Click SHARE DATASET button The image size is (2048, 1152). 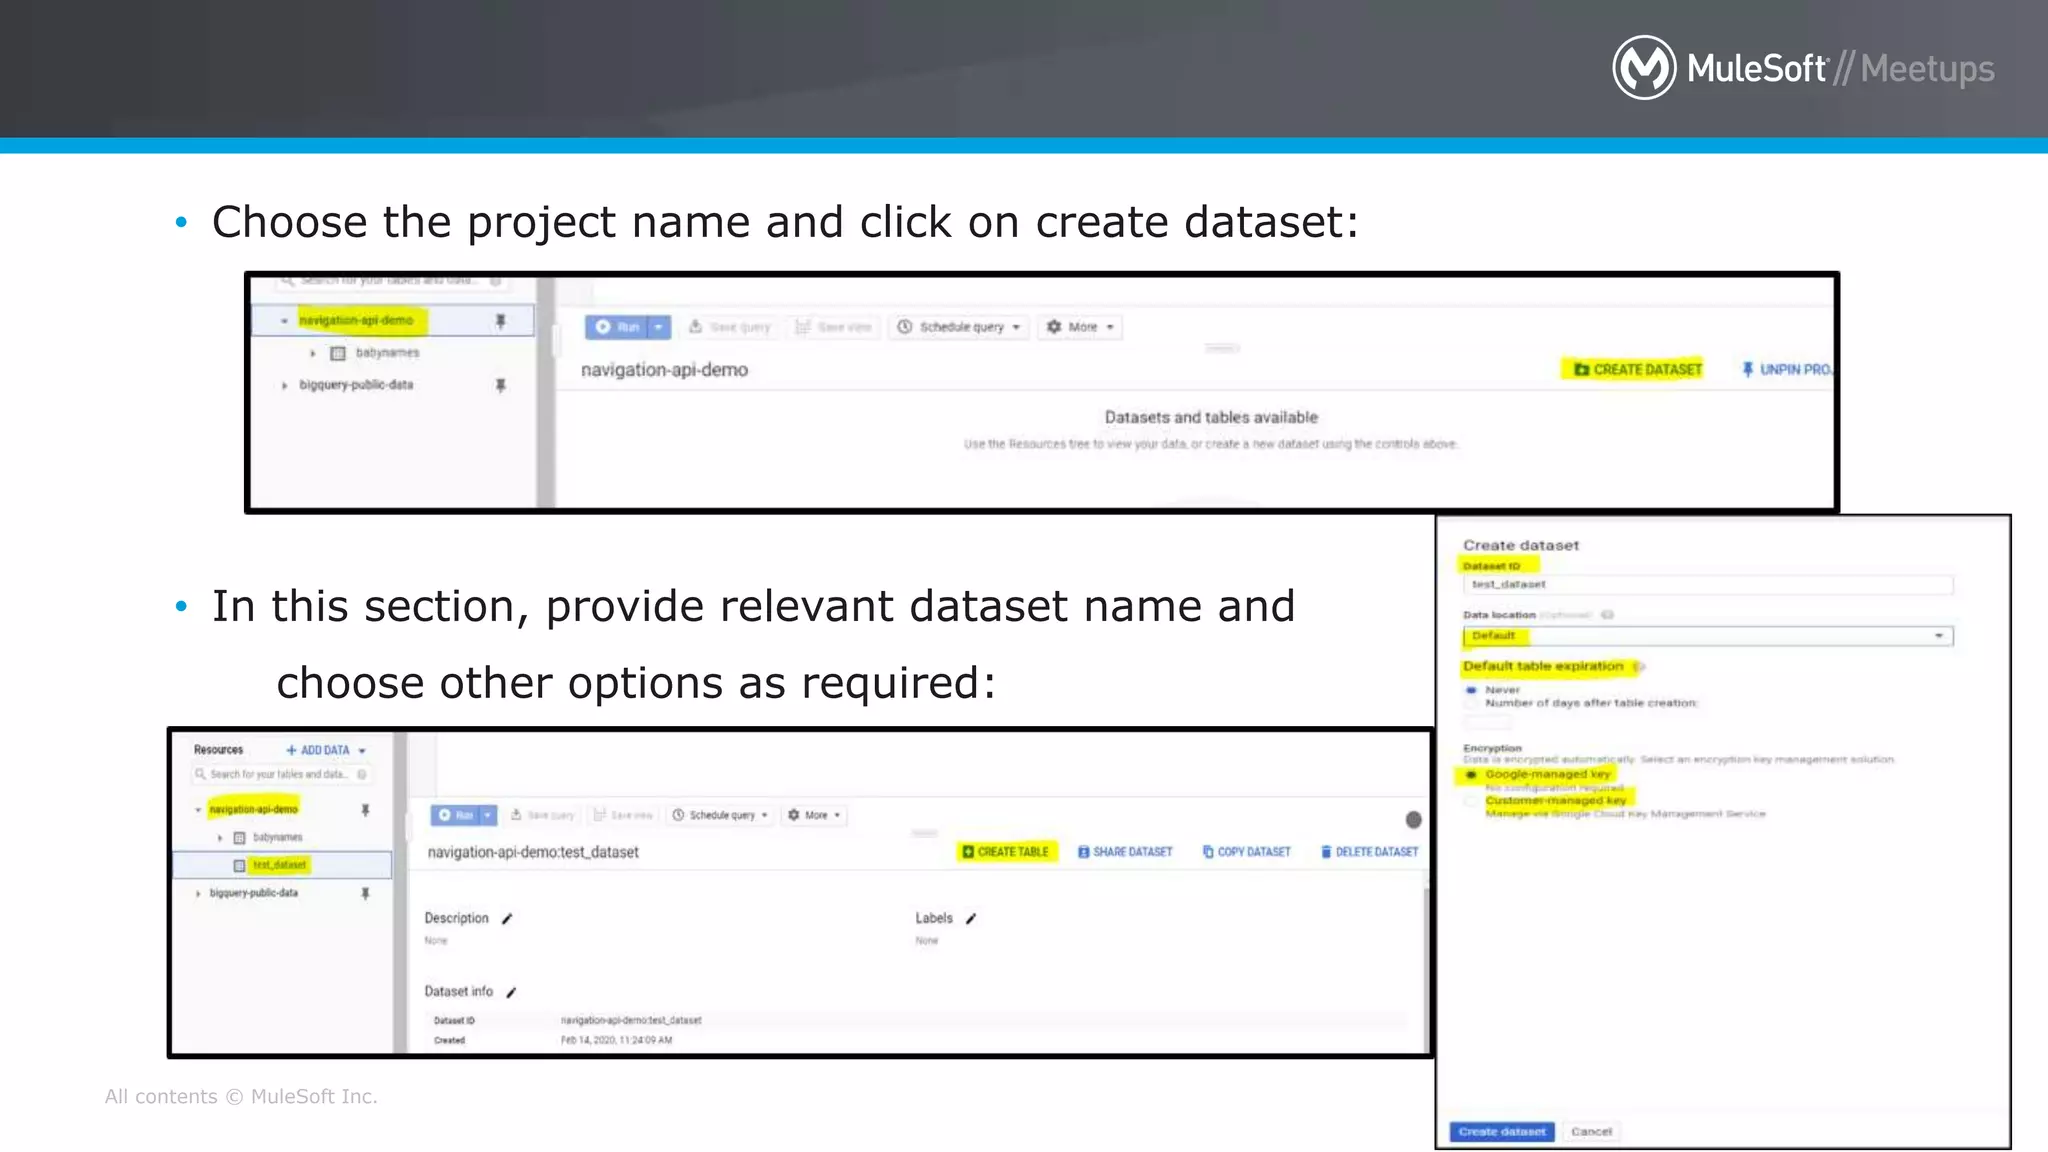coord(1125,852)
